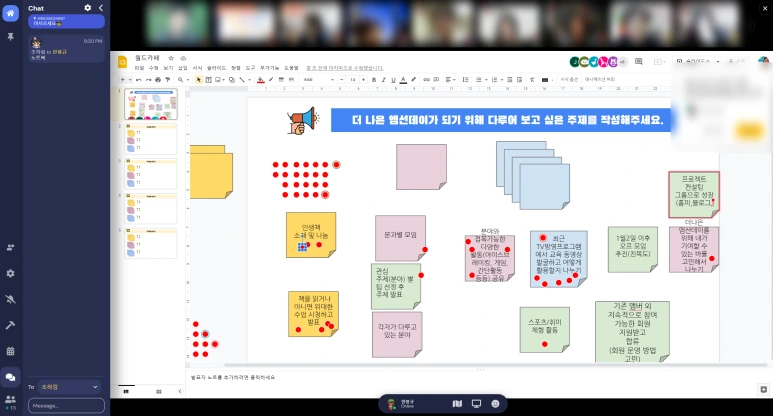
Task: Open invite people icon in left sidebar
Action: (x=10, y=247)
